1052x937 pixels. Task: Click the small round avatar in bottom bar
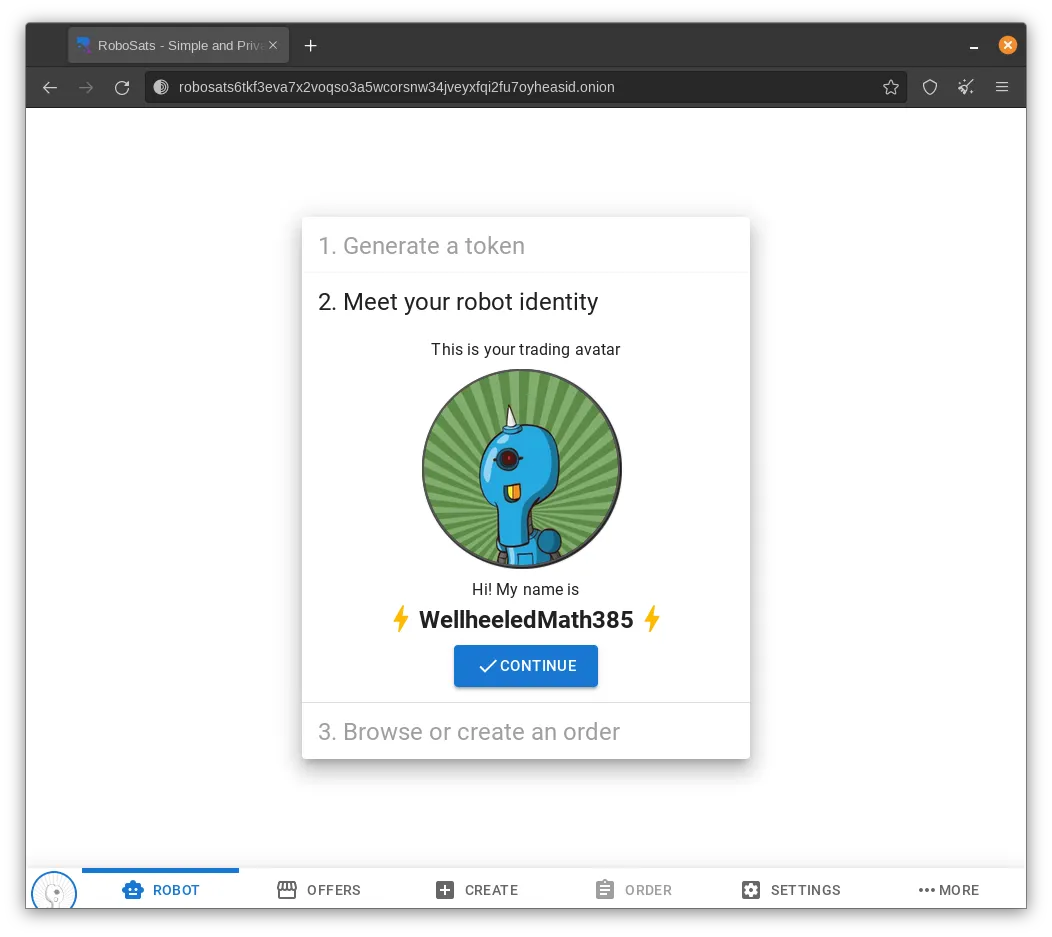pyautogui.click(x=54, y=891)
